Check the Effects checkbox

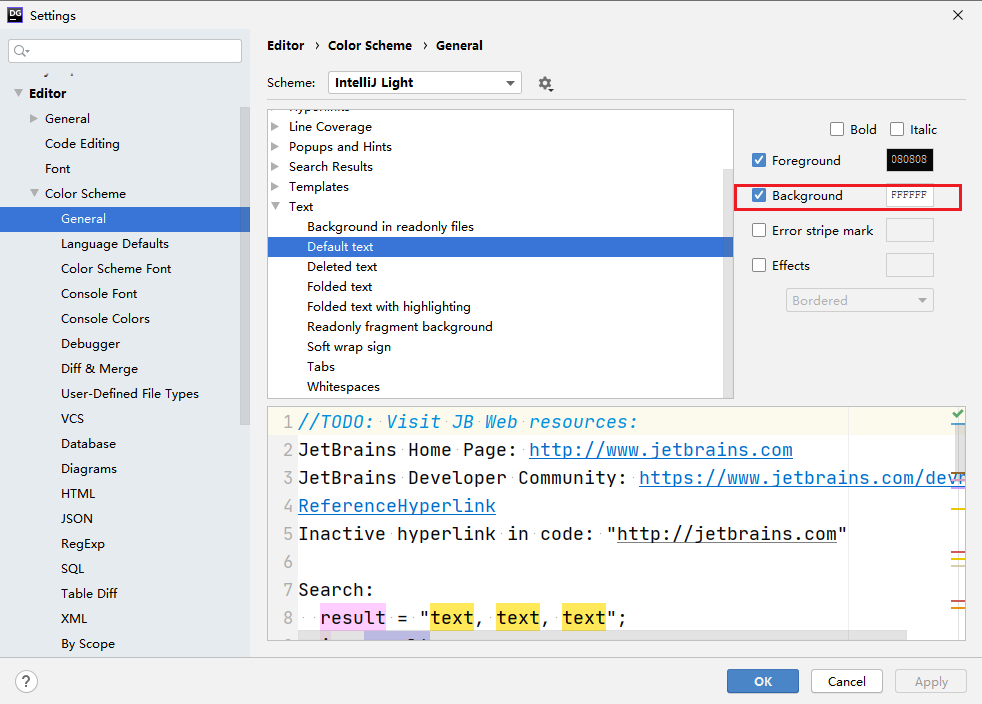[759, 266]
